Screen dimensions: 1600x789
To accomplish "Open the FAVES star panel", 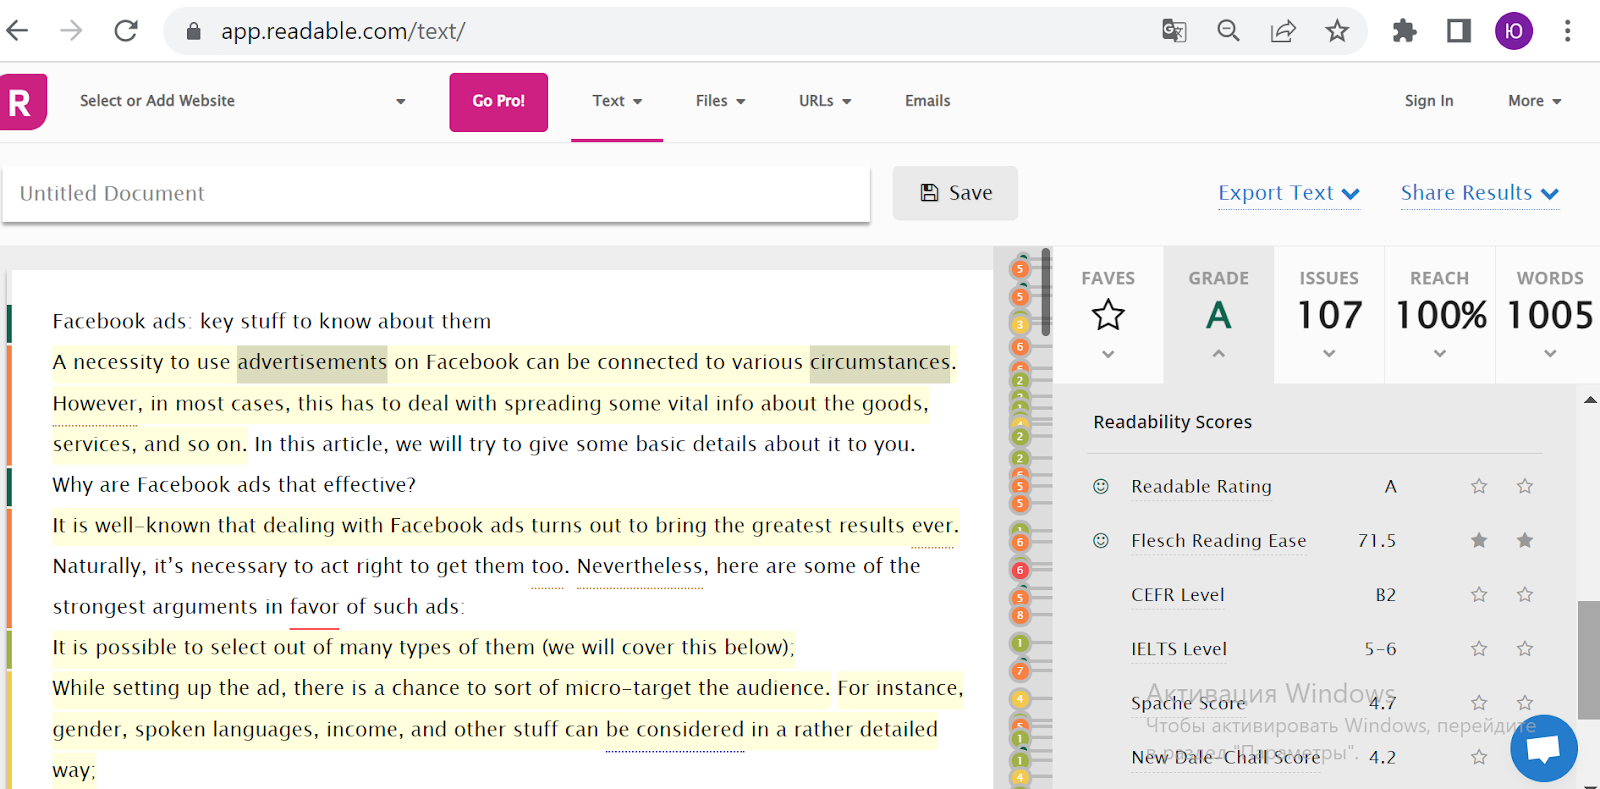I will [1108, 315].
